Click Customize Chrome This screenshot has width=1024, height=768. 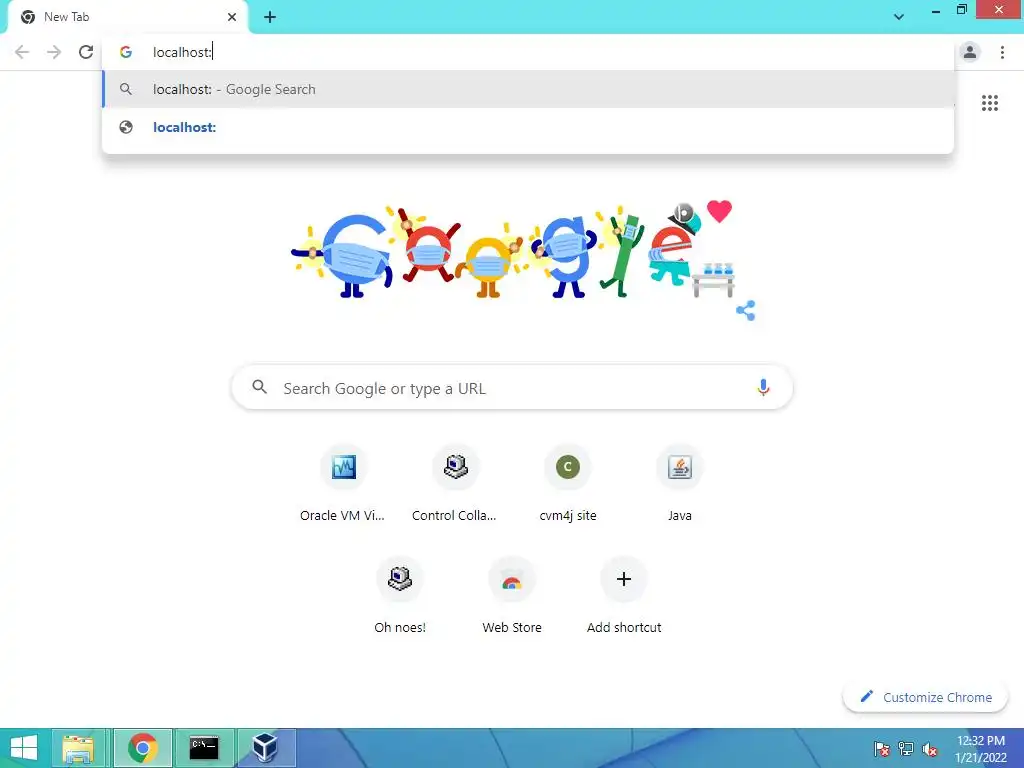coord(925,697)
